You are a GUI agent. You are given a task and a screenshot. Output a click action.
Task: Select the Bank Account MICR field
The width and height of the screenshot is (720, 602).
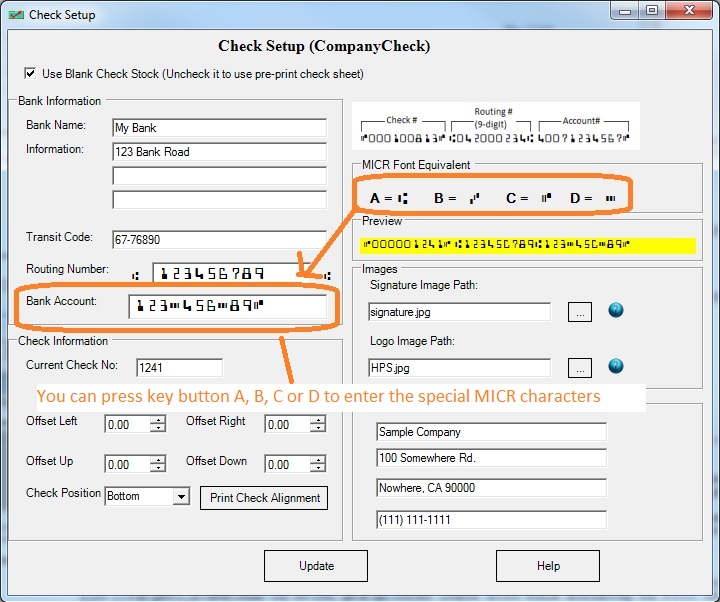click(227, 306)
